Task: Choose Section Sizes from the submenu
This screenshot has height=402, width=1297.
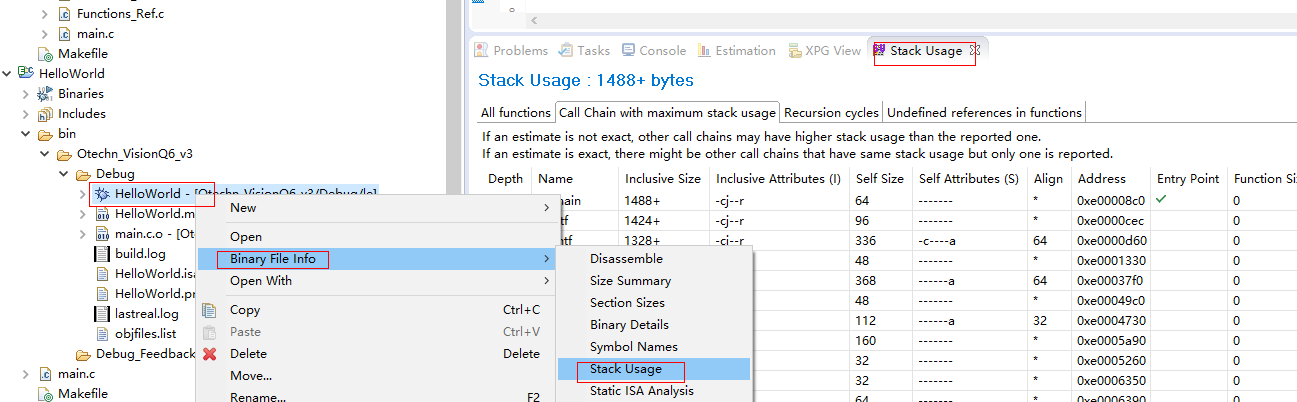Action: (x=627, y=303)
